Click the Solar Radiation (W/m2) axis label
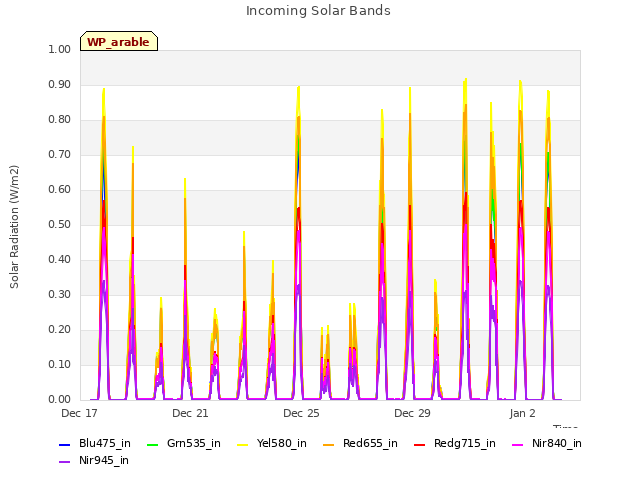 click(14, 227)
